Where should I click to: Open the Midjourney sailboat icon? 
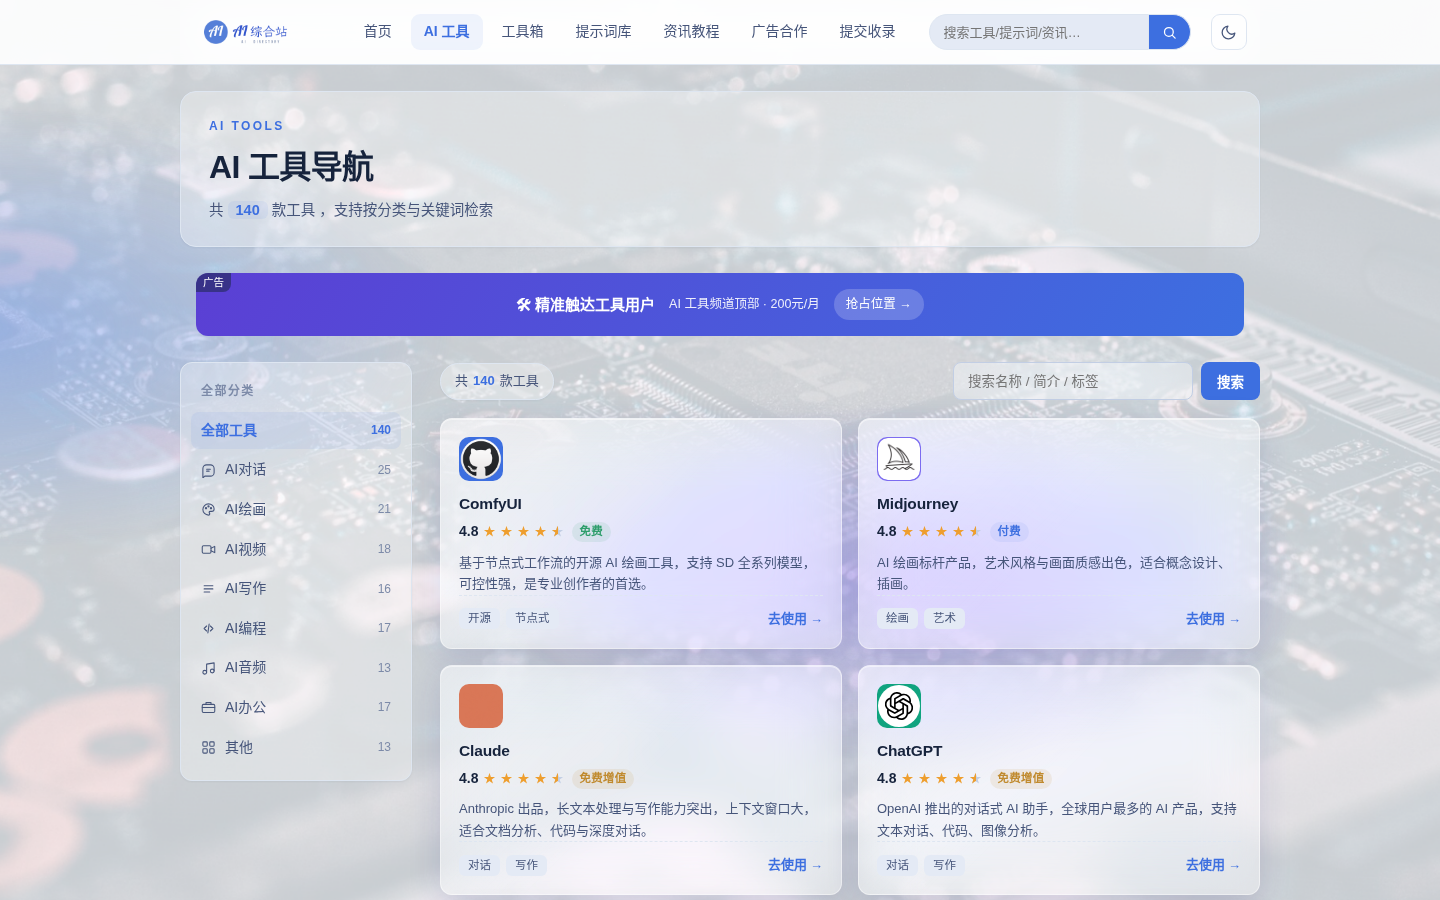[x=899, y=459]
